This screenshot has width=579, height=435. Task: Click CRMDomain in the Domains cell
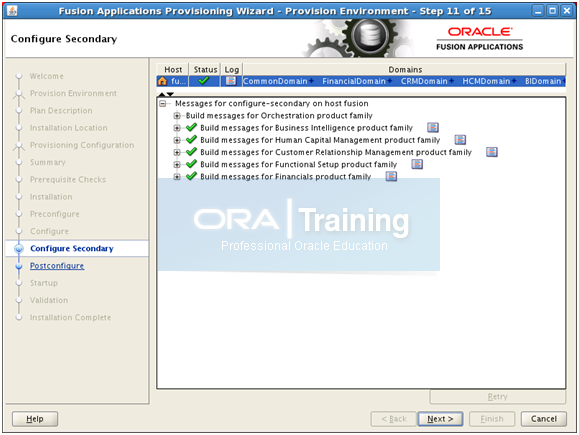pos(424,81)
